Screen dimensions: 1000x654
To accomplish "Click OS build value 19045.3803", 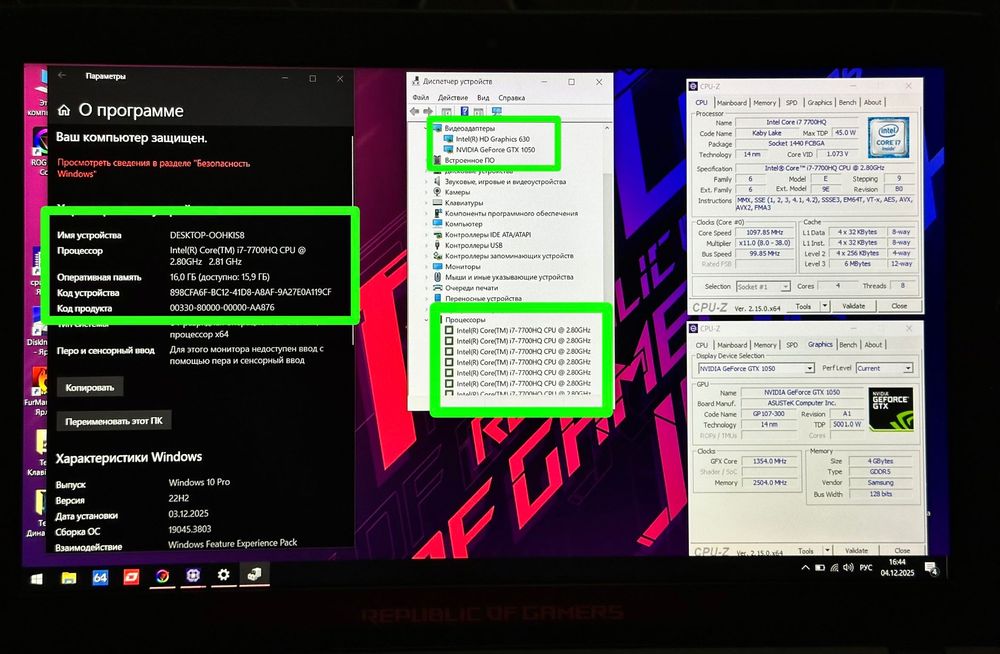I will click(x=189, y=529).
